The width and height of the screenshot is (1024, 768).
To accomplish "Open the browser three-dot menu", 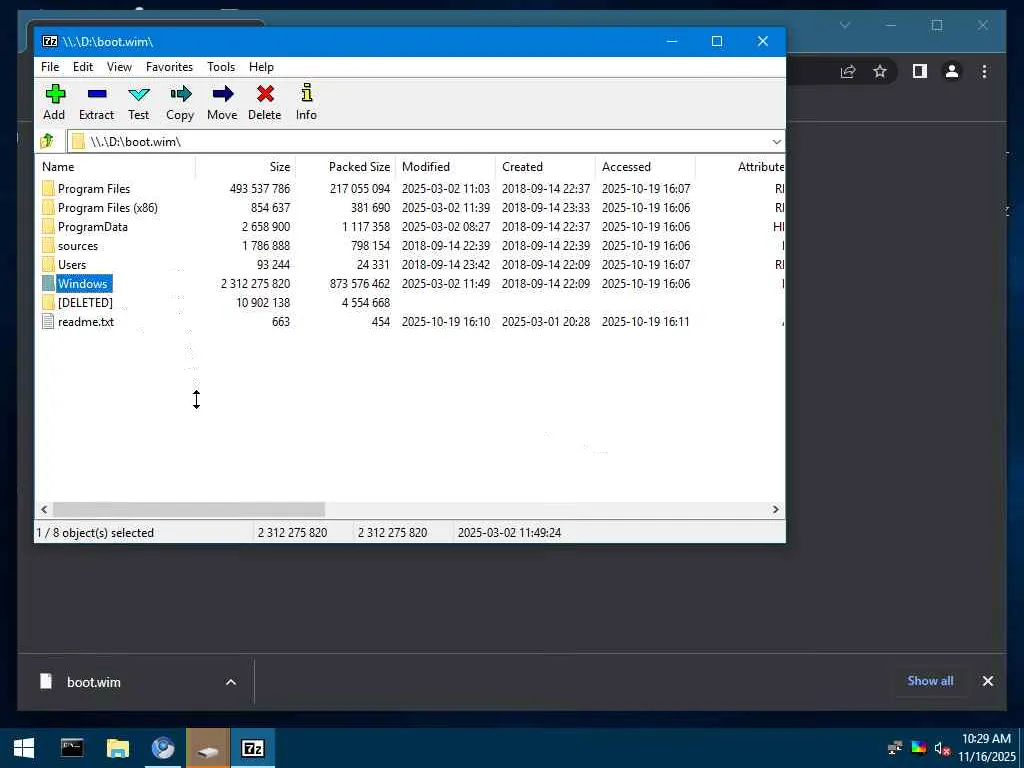I will 984,71.
